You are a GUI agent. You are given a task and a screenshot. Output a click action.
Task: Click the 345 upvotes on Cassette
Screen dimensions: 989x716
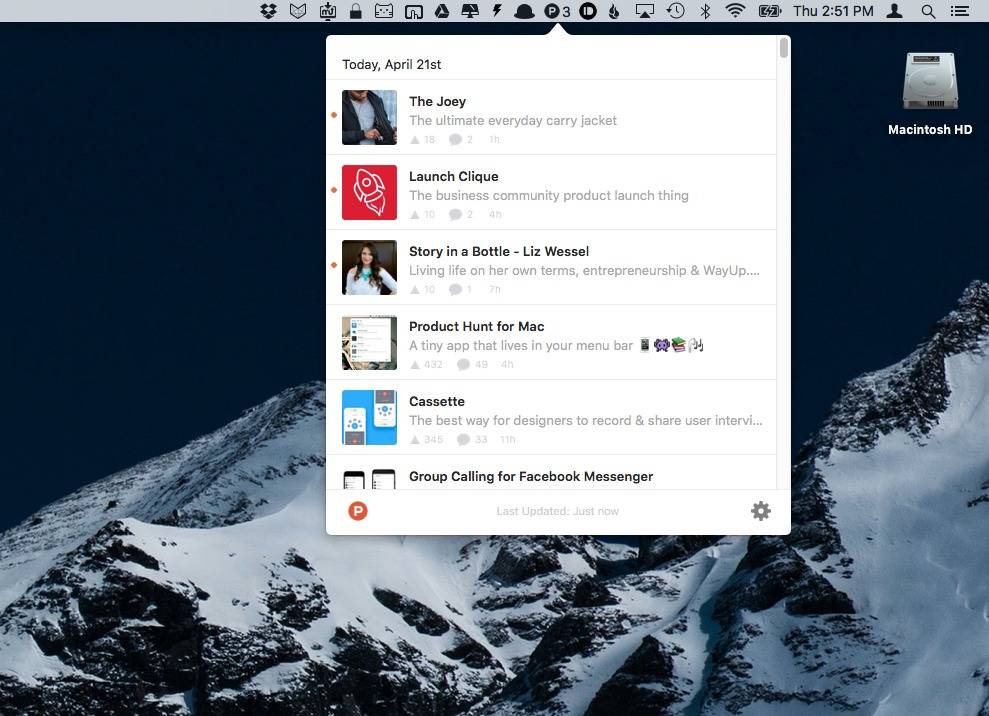pyautogui.click(x=426, y=440)
